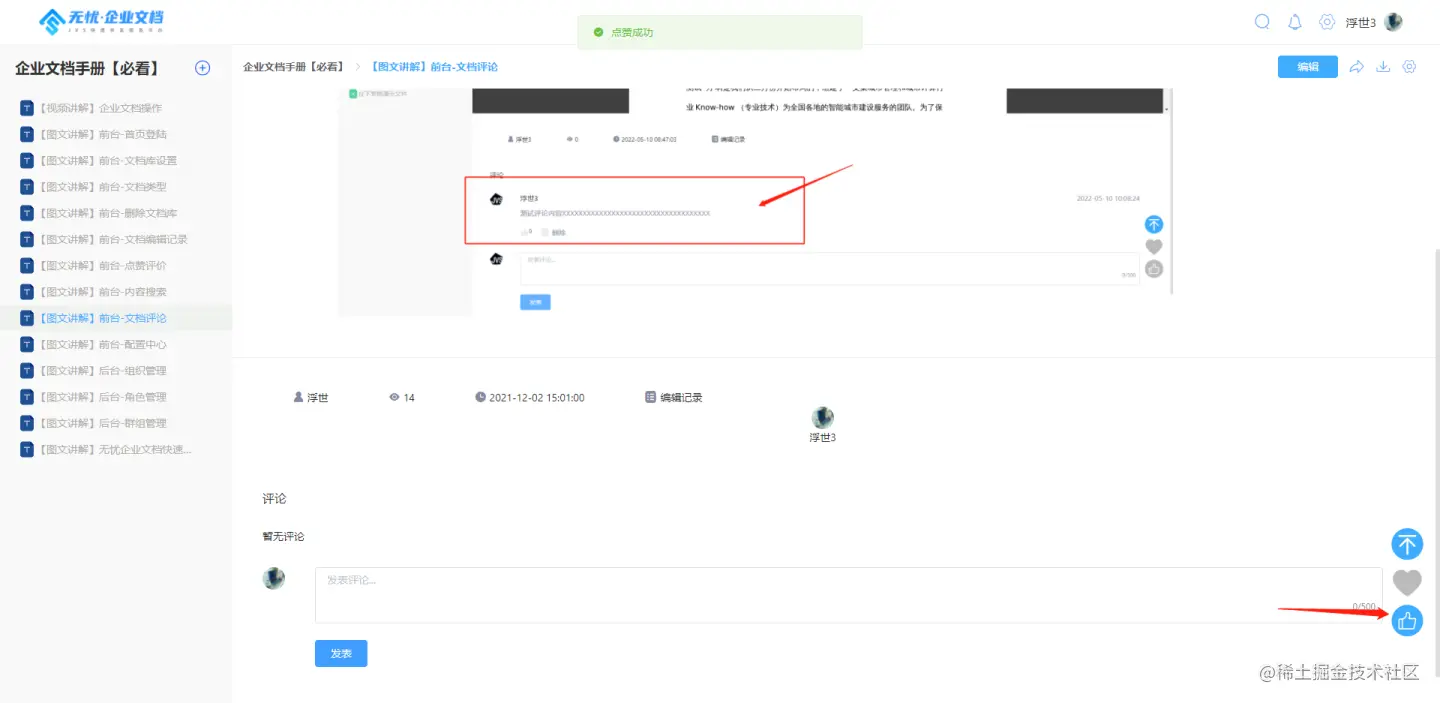Click the 评论 section heading
Image resolution: width=1440 pixels, height=703 pixels.
coord(275,498)
